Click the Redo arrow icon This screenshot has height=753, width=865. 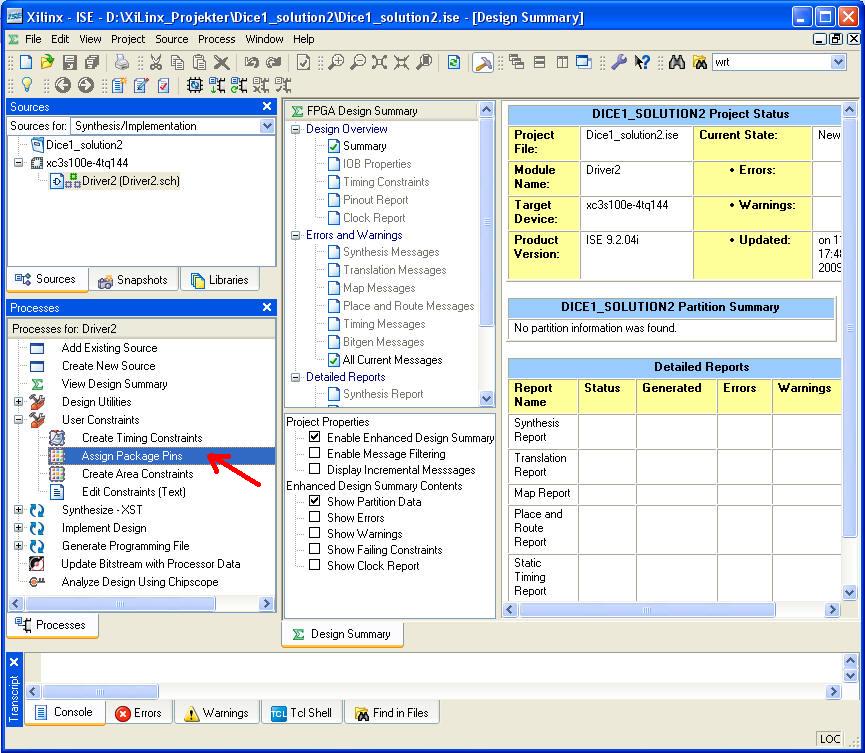pos(274,62)
